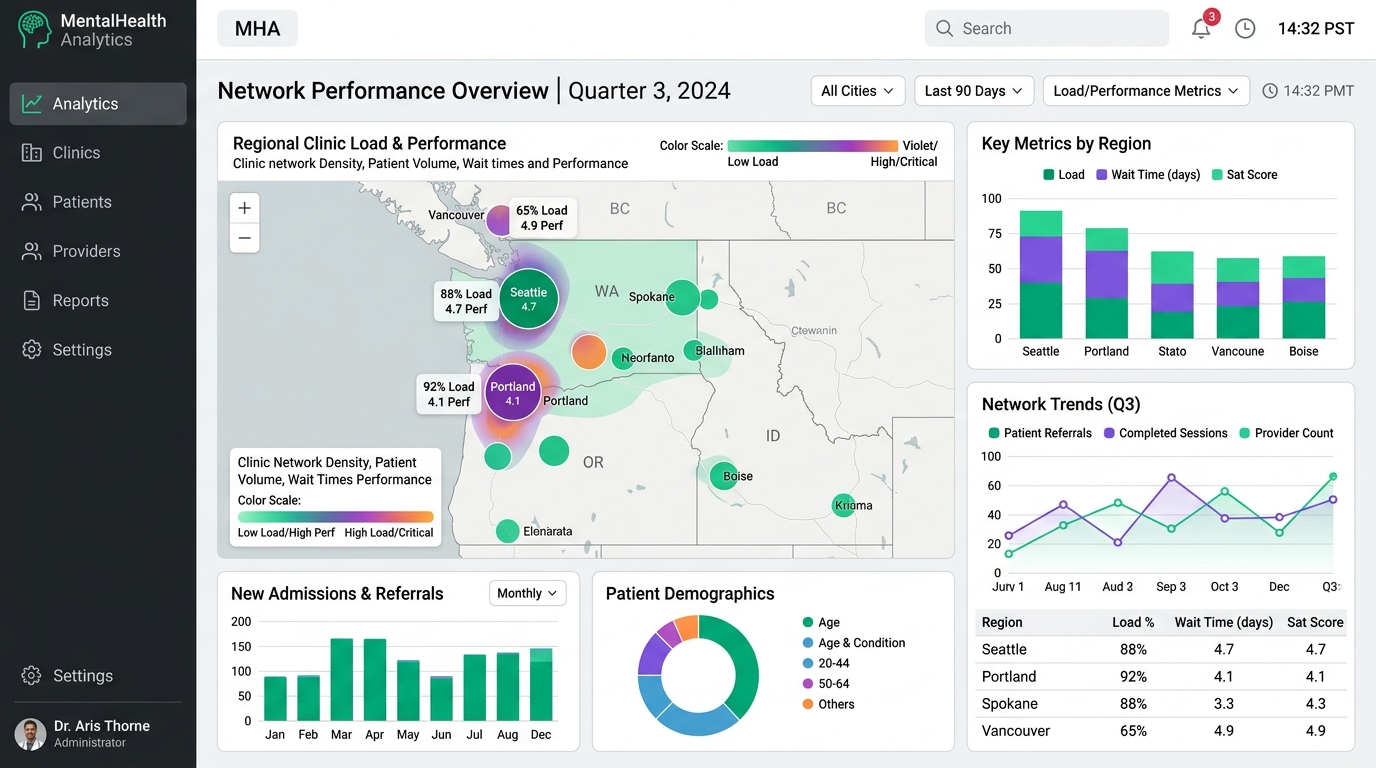
Task: Toggle the Age & Condition demographics legend
Action: [854, 643]
